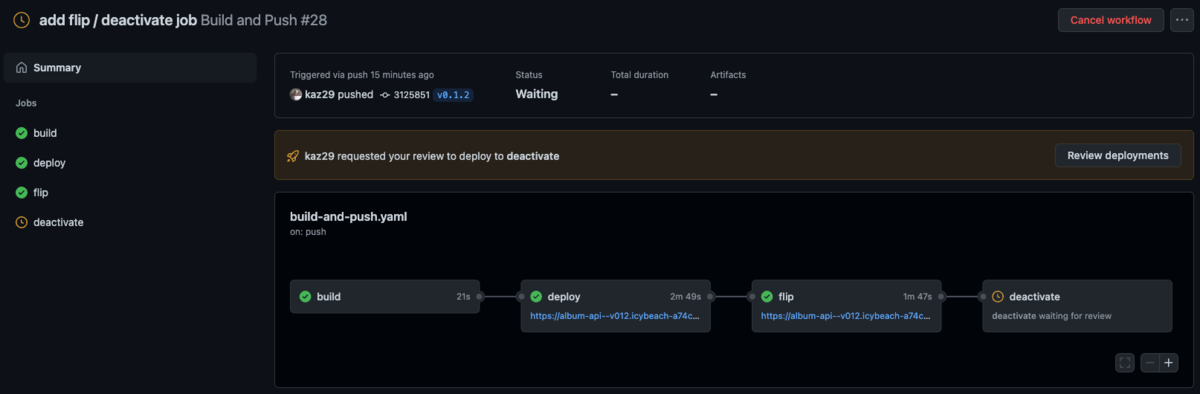The image size is (1200, 394).
Task: Zoom out the workflow graph with minus
Action: point(1151,363)
